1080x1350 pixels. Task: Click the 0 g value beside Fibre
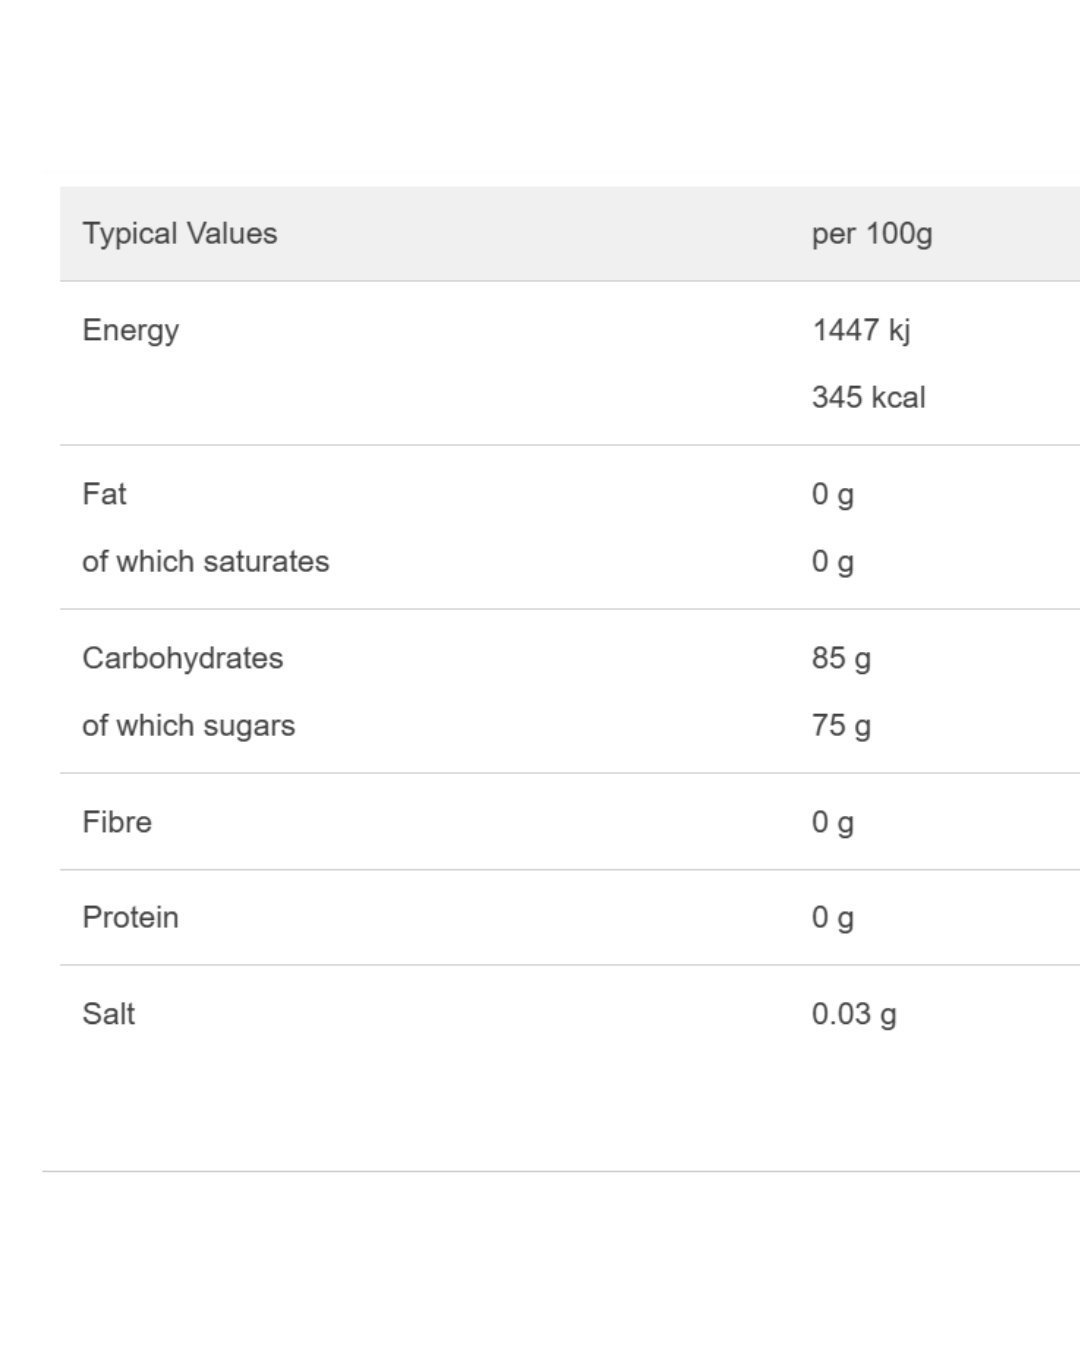[832, 822]
